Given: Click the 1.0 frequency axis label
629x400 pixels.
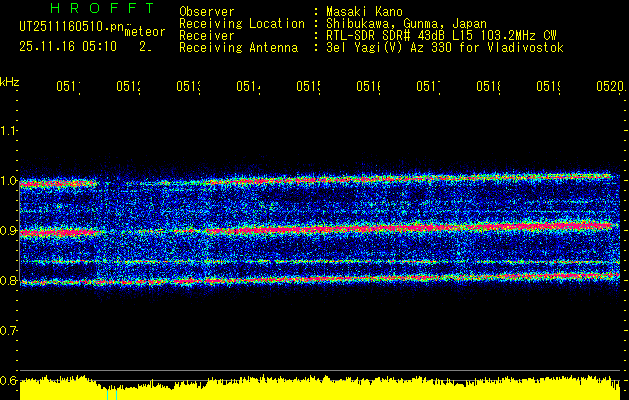Looking at the screenshot, I should [8, 181].
